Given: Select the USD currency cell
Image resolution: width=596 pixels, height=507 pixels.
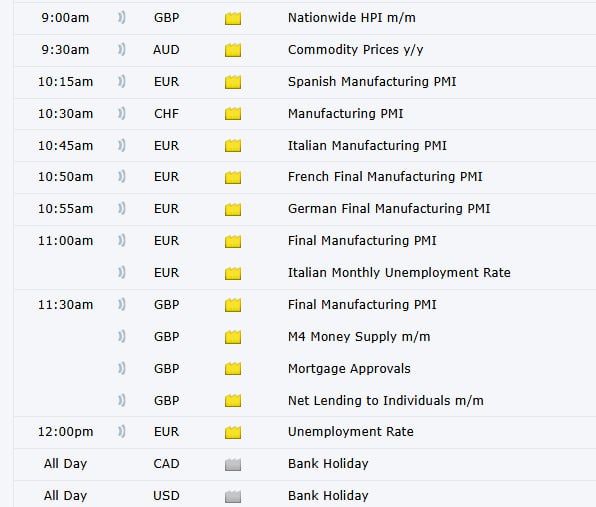Looking at the screenshot, I should click(166, 496).
